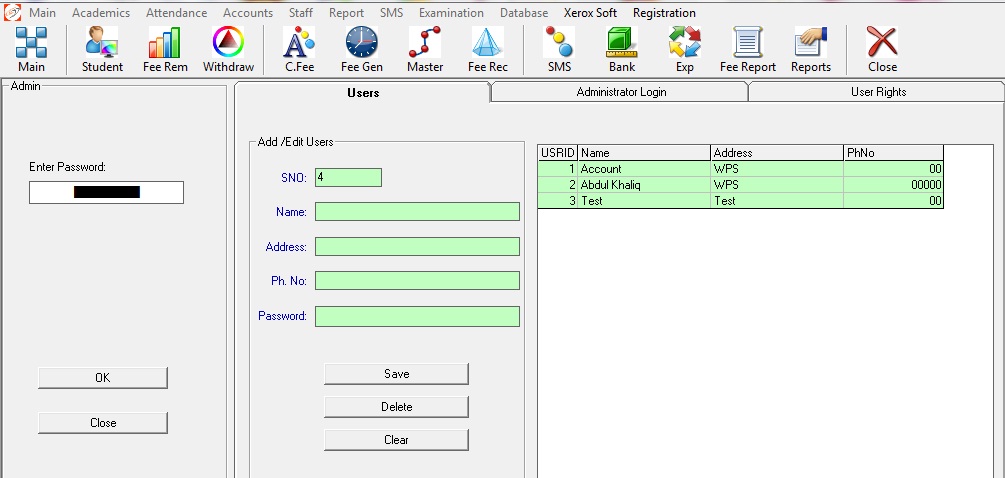Screen dimensions: 1005x478
Task: Select the Abdul Khaliq user row
Action: [x=740, y=185]
